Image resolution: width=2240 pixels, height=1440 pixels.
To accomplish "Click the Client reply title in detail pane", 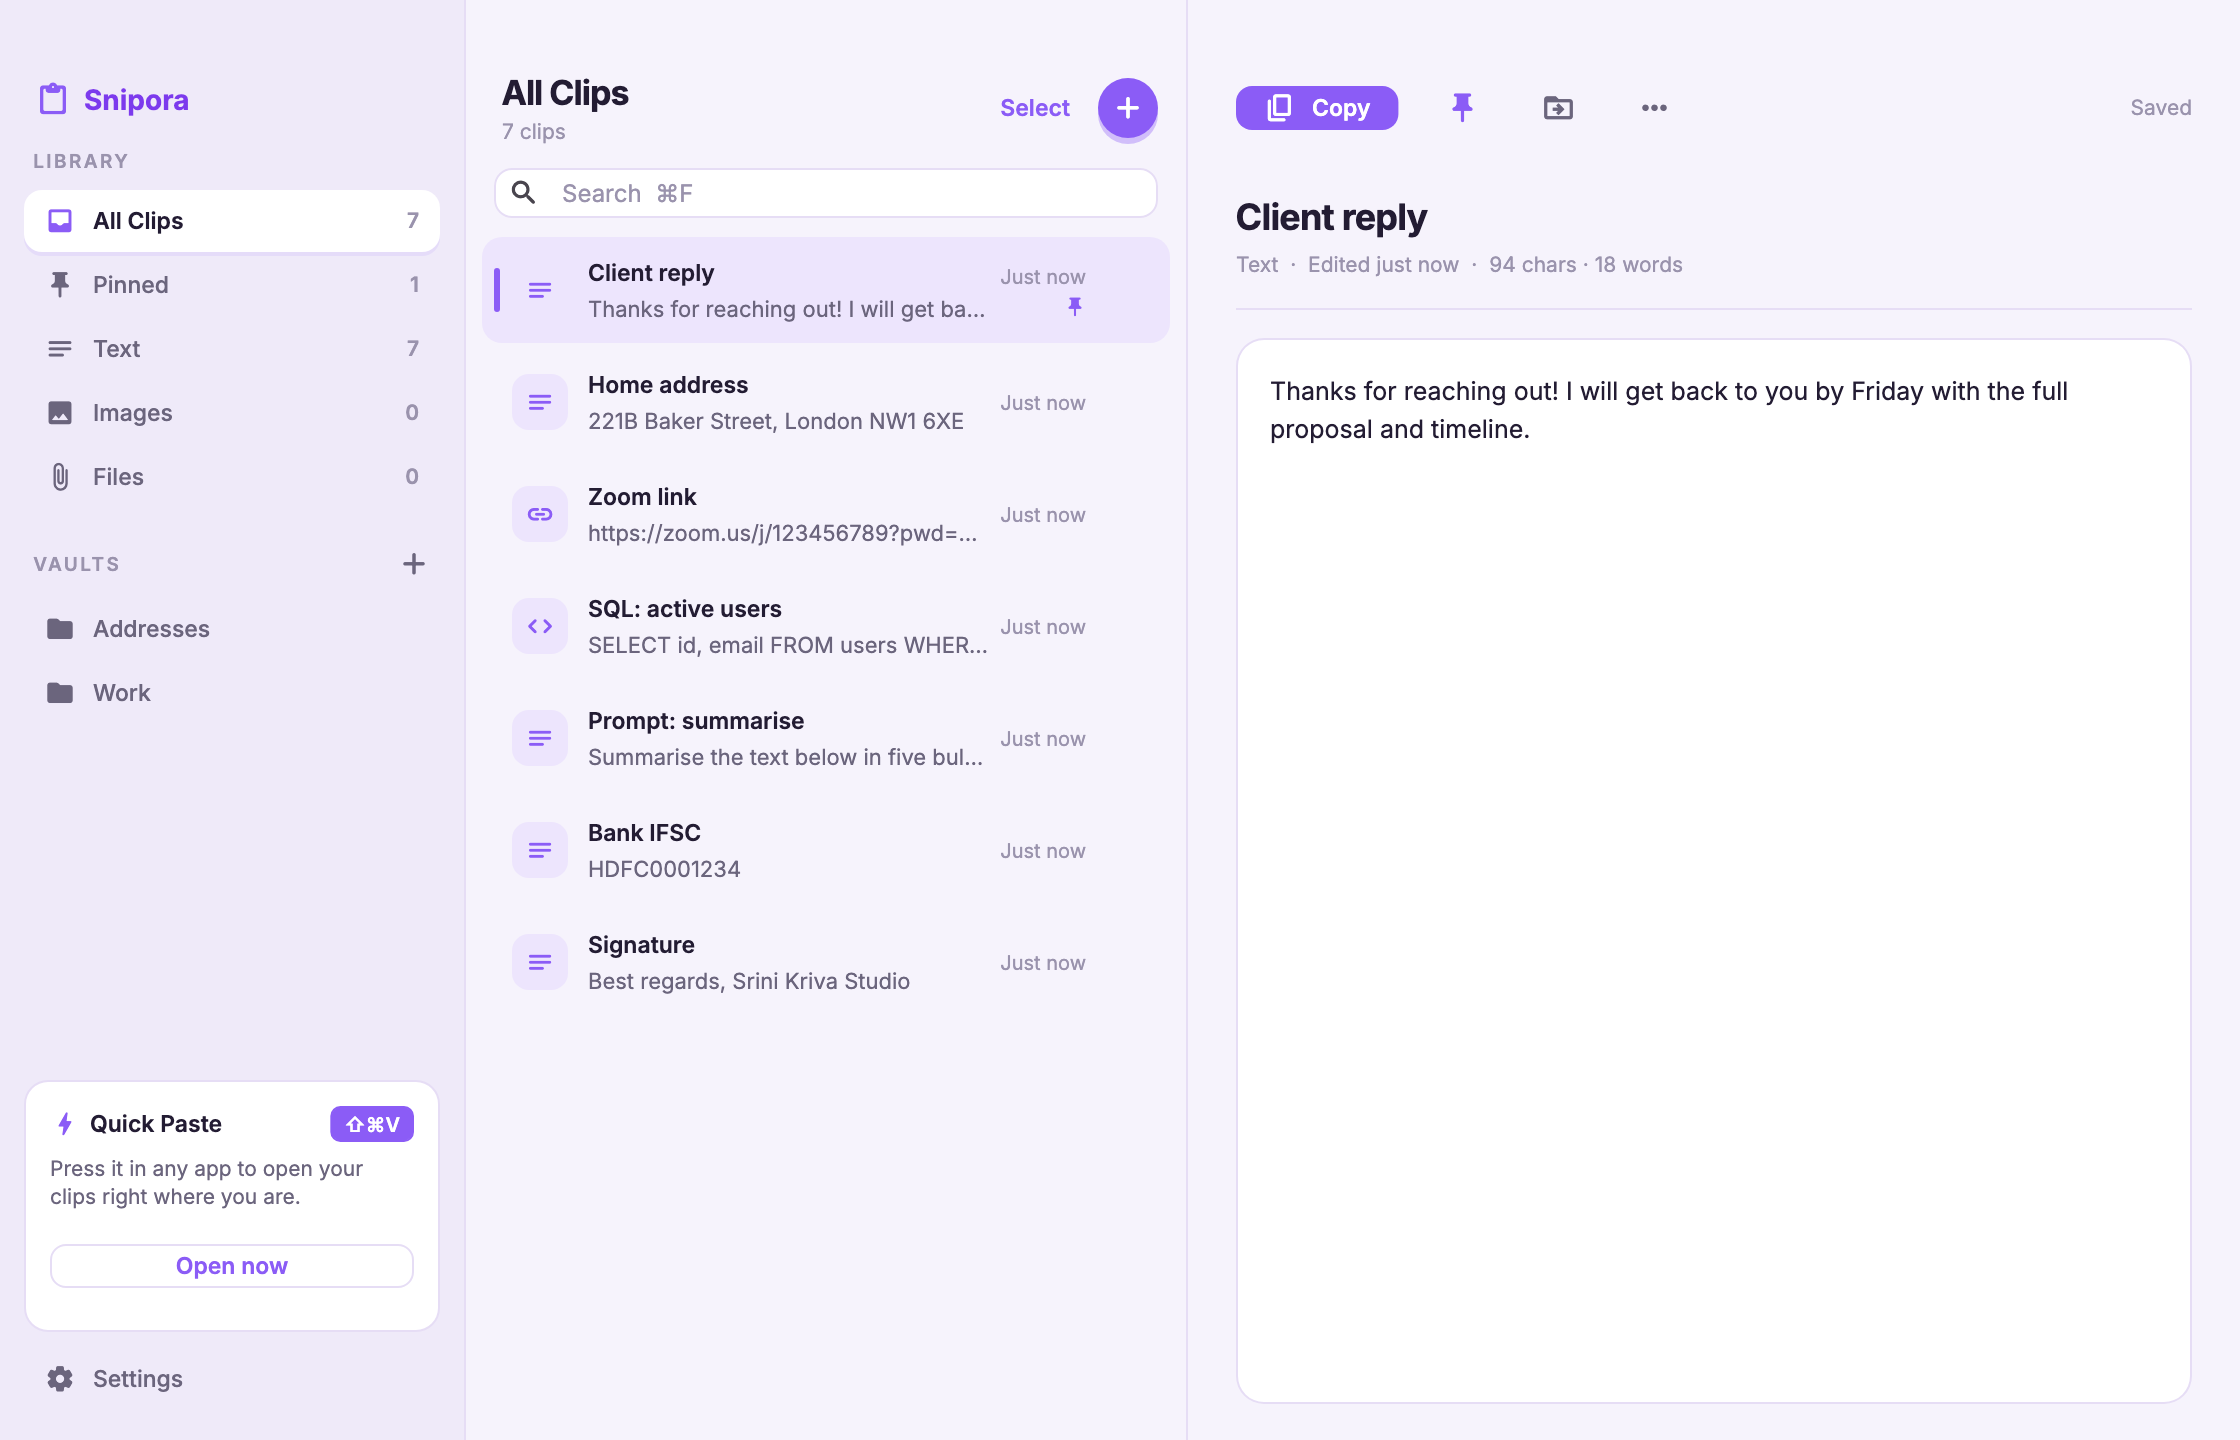I will tap(1331, 217).
